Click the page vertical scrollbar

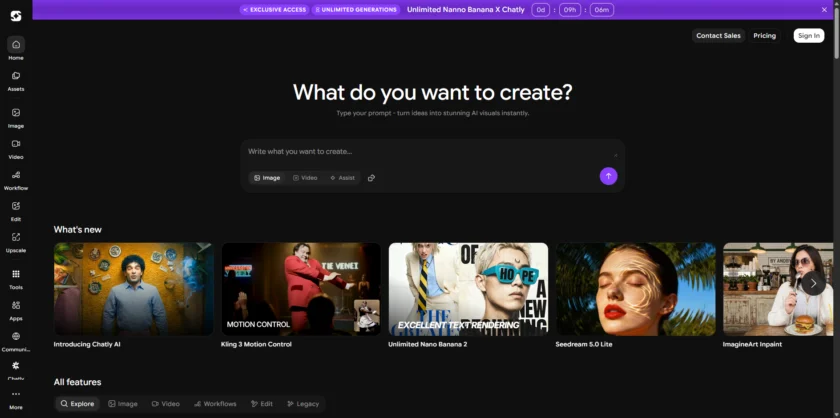837,32
